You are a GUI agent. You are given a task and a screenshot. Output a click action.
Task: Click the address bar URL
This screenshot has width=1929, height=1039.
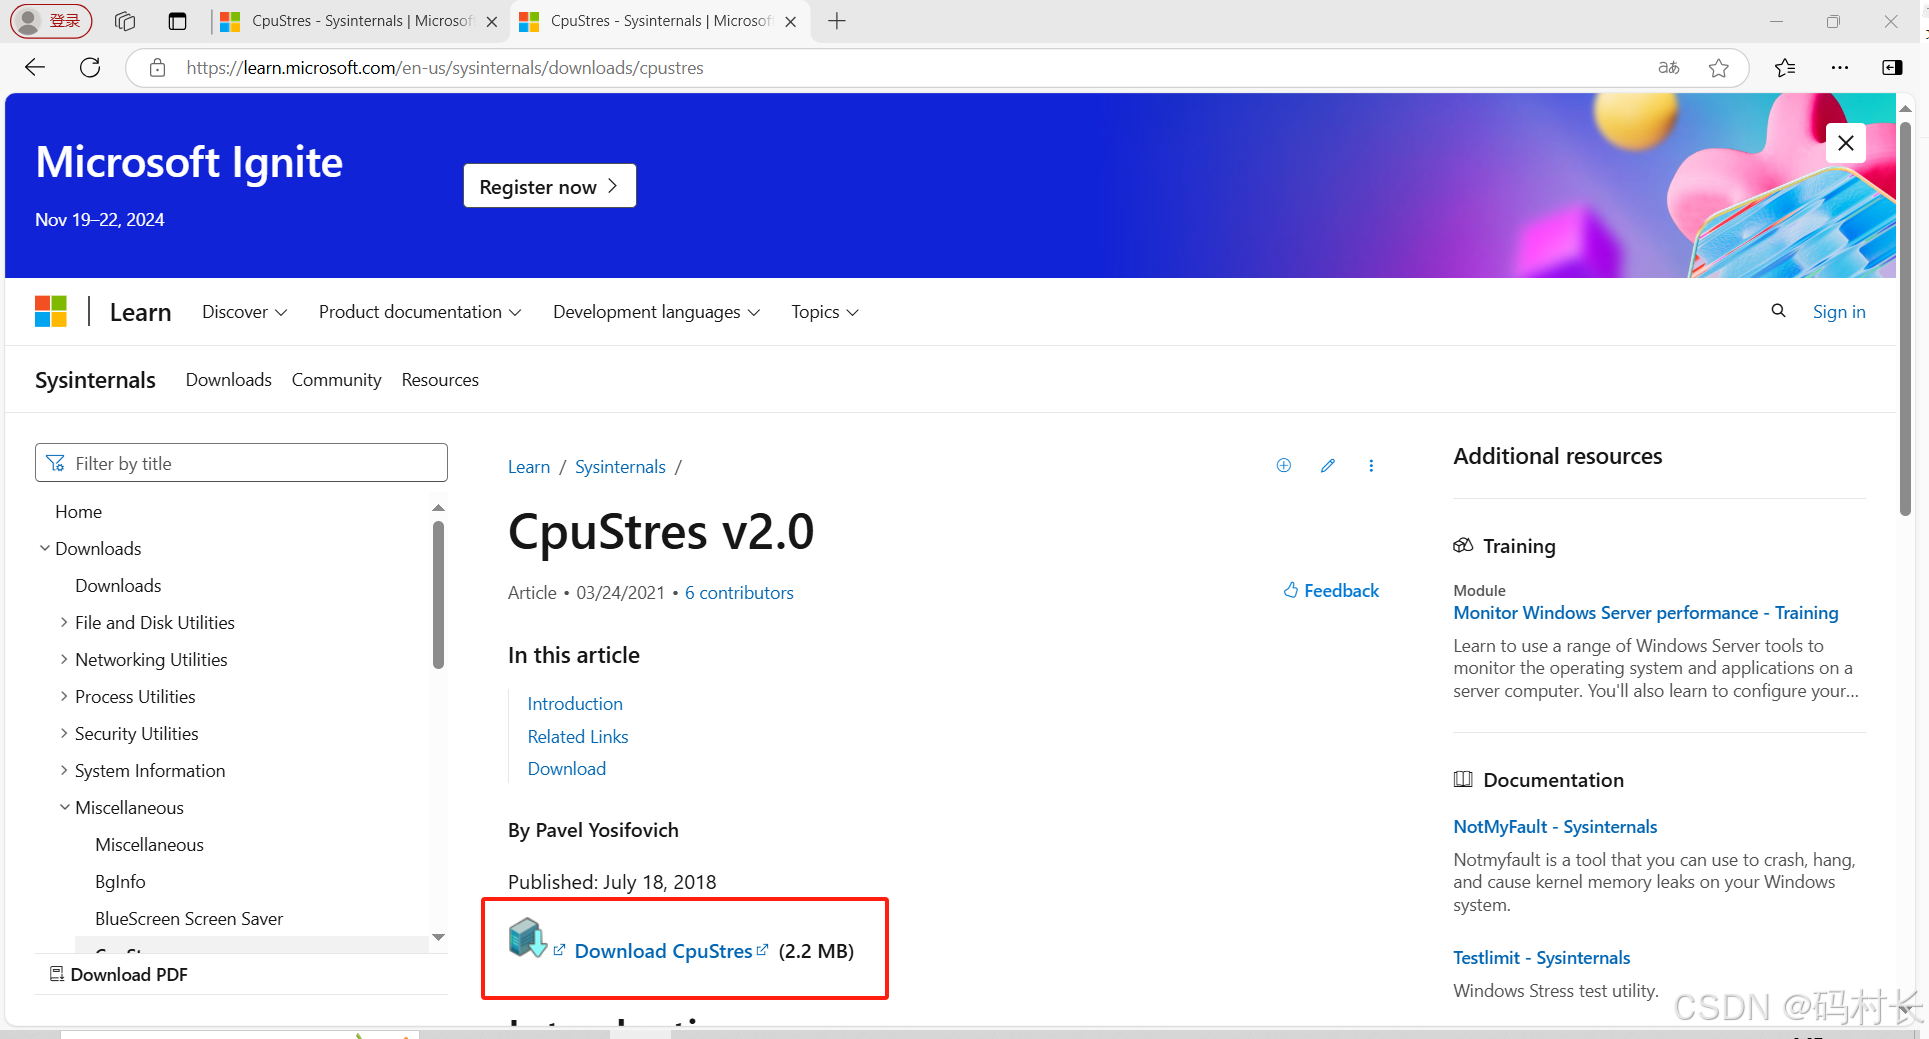click(x=445, y=68)
